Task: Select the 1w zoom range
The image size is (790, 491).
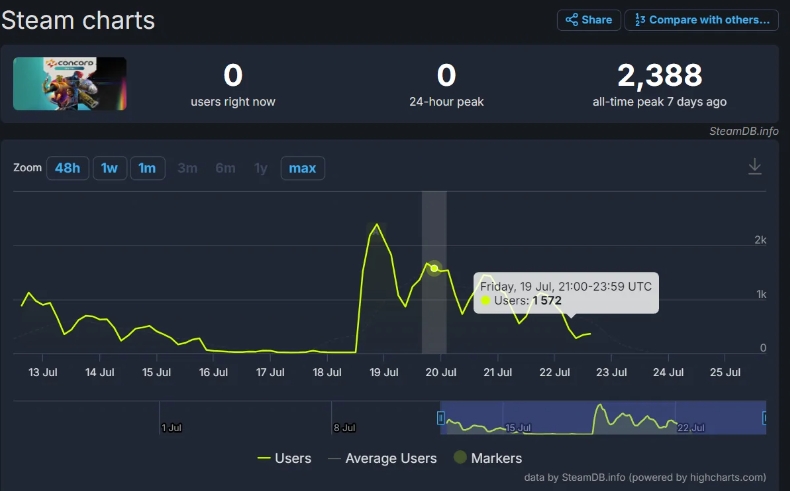Action: [110, 168]
